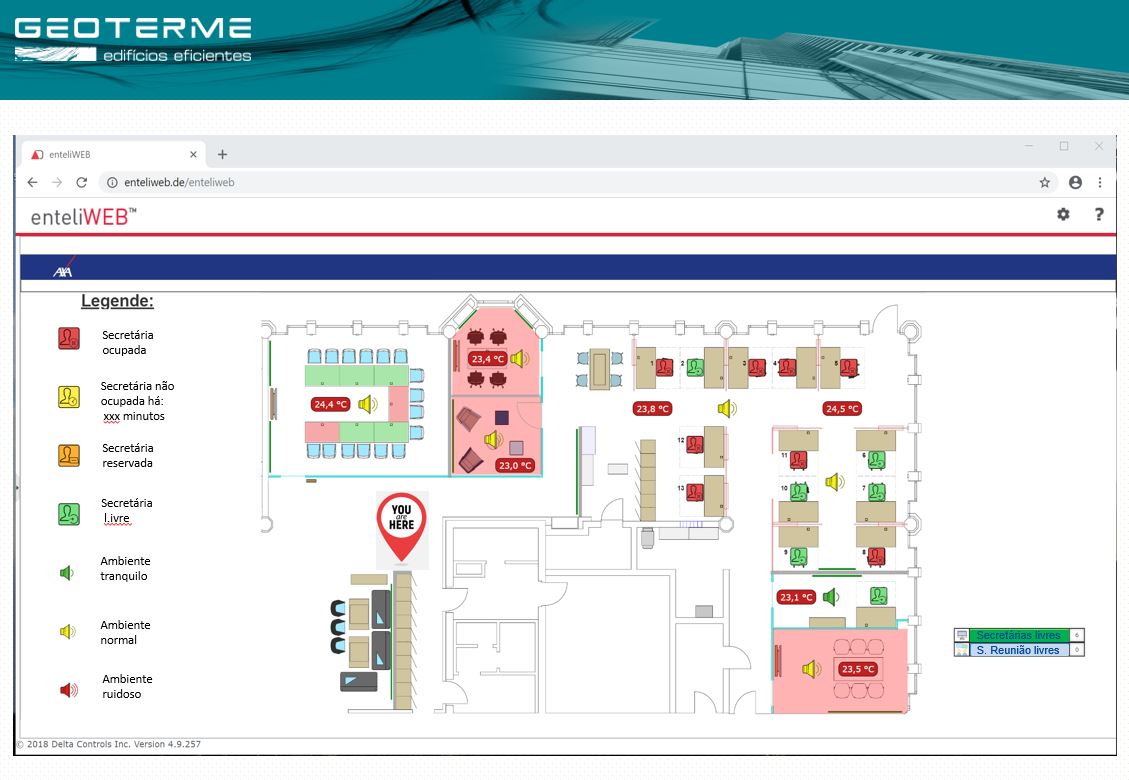1129x780 pixels.
Task: Select occupied desk 3 icon
Action: (756, 367)
